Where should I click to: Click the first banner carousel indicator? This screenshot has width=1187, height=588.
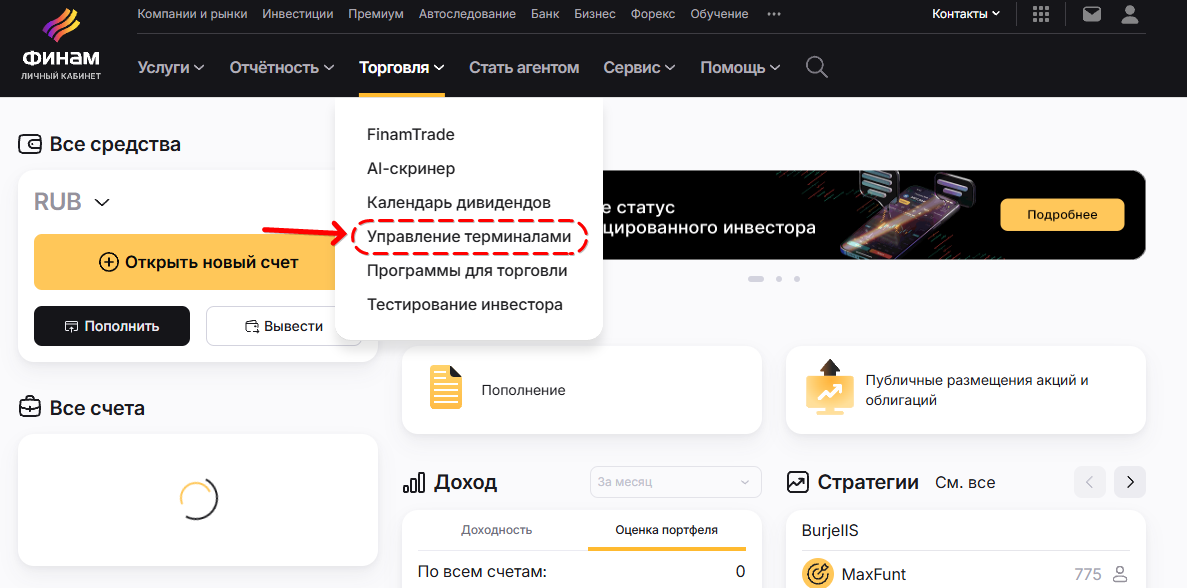(x=756, y=279)
